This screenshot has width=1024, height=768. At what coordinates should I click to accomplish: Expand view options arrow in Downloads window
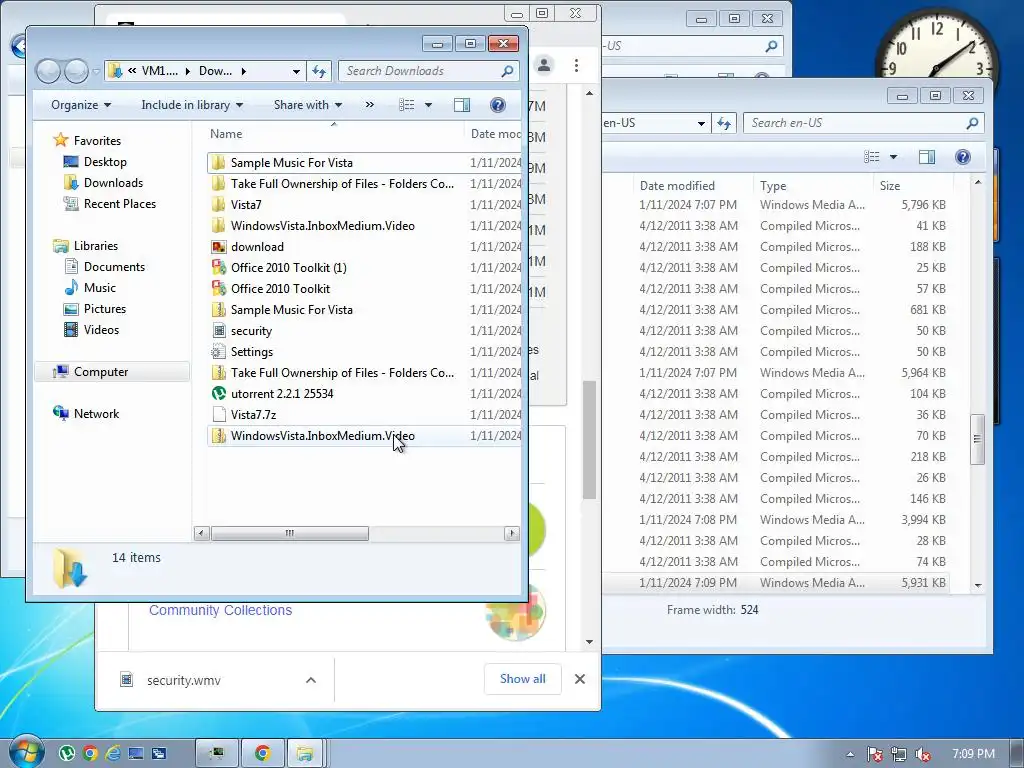[428, 105]
